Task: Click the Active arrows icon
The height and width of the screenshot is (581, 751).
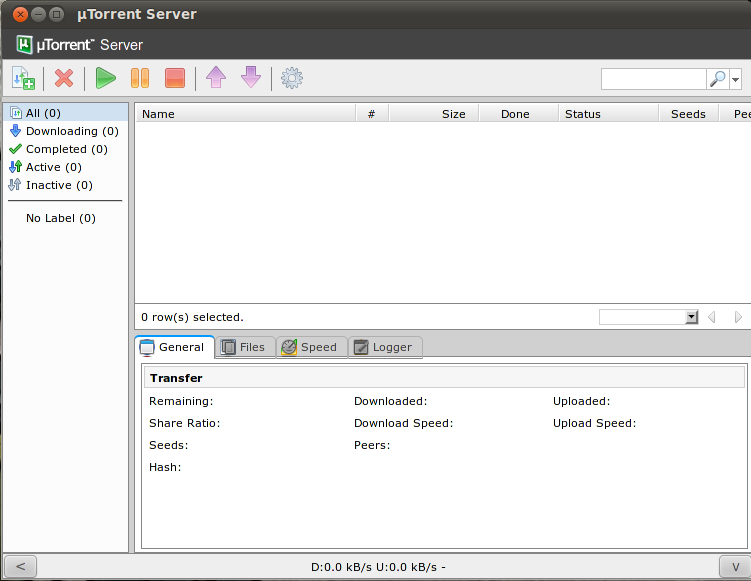Action: click(15, 167)
